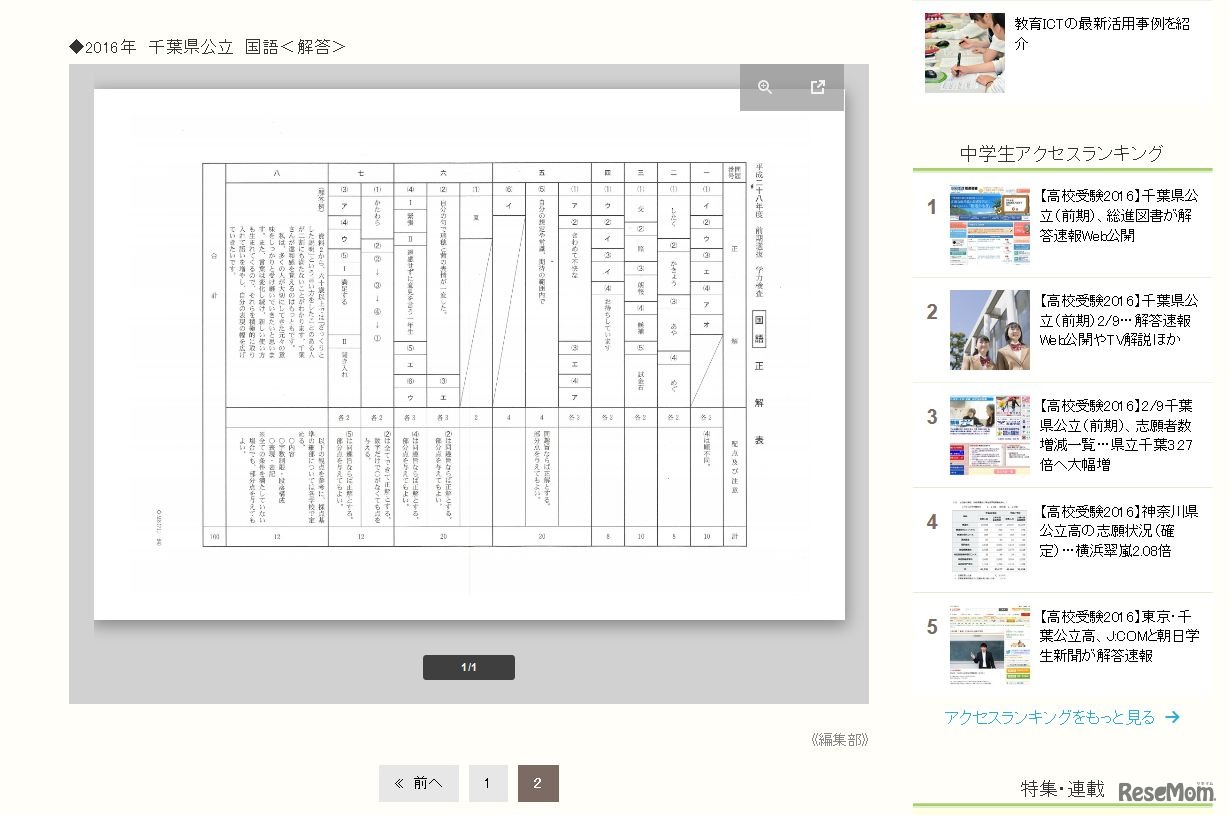Click the 《編集部》 credit text
The image size is (1229, 815).
[840, 740]
